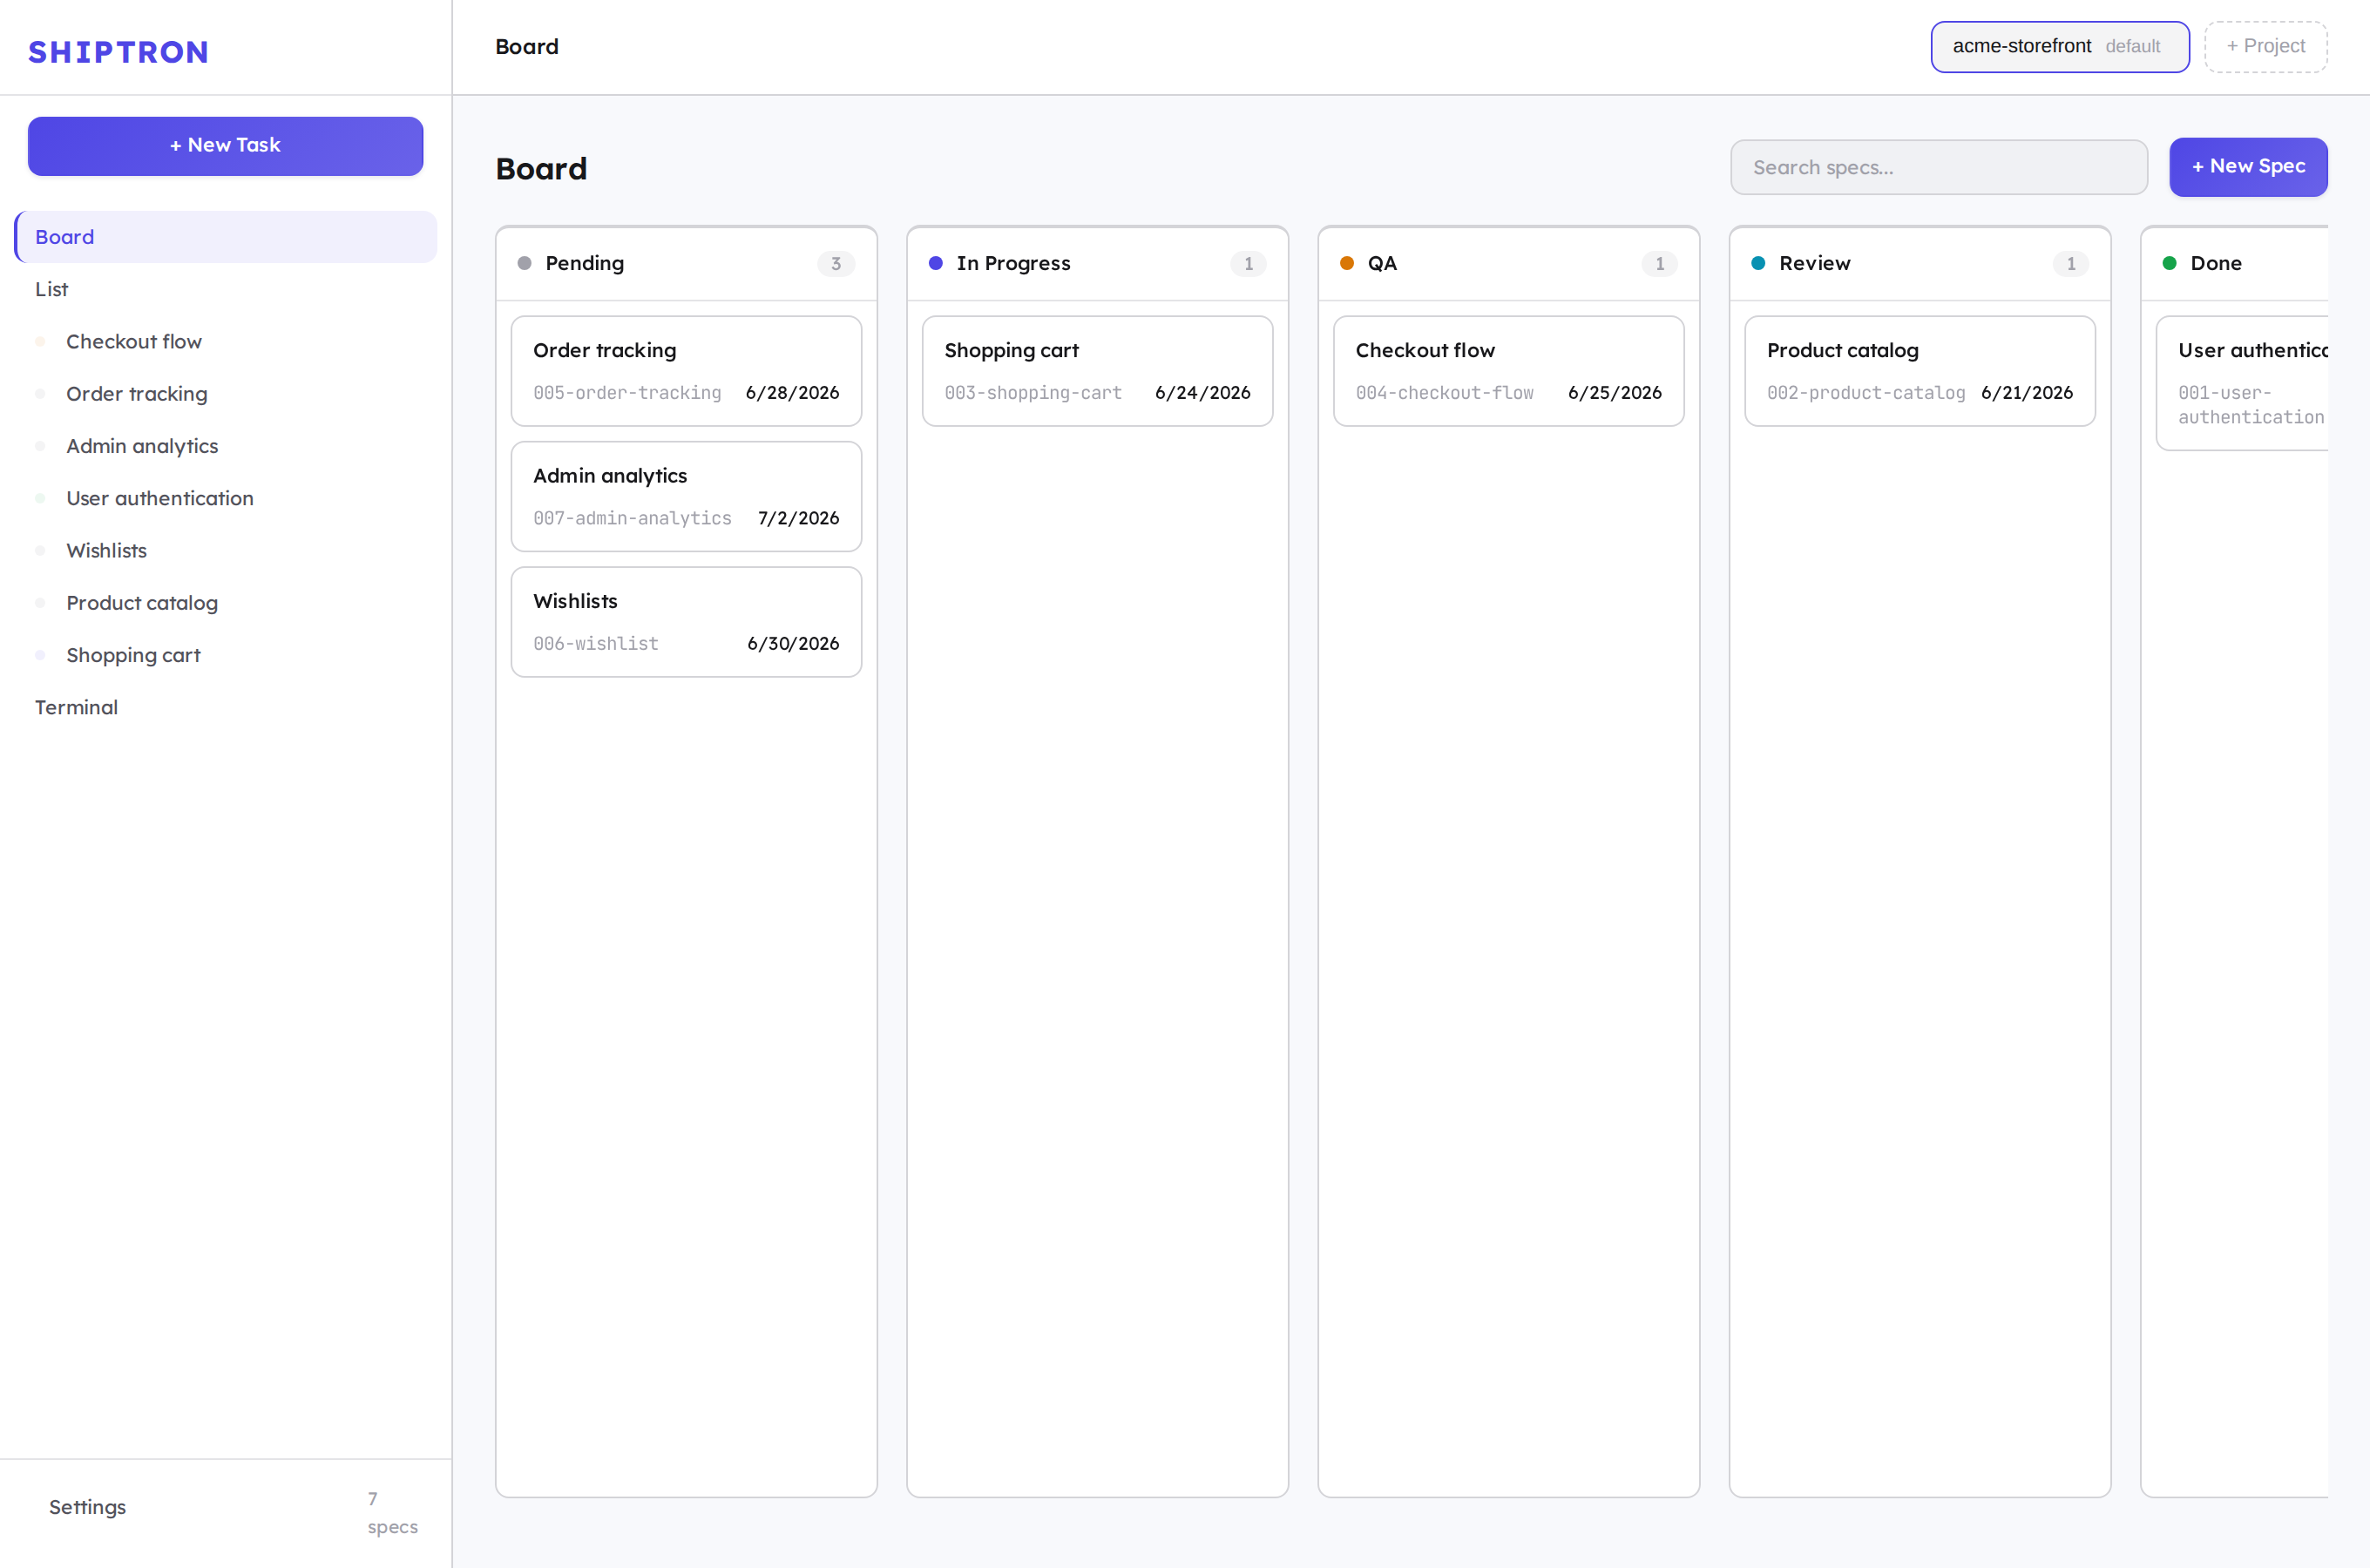Create a task with New Task button
Viewport: 2370px width, 1568px height.
(x=225, y=146)
